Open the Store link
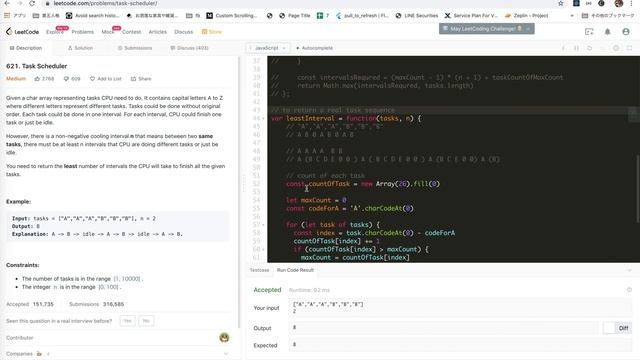 212,32
